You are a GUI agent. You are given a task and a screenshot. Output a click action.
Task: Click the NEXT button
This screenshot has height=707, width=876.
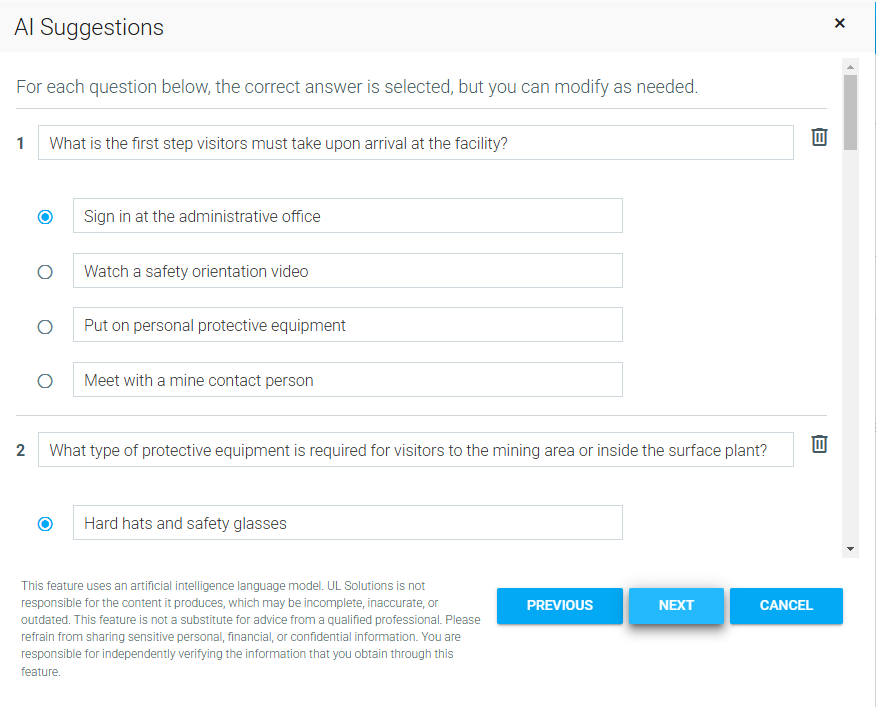[676, 605]
